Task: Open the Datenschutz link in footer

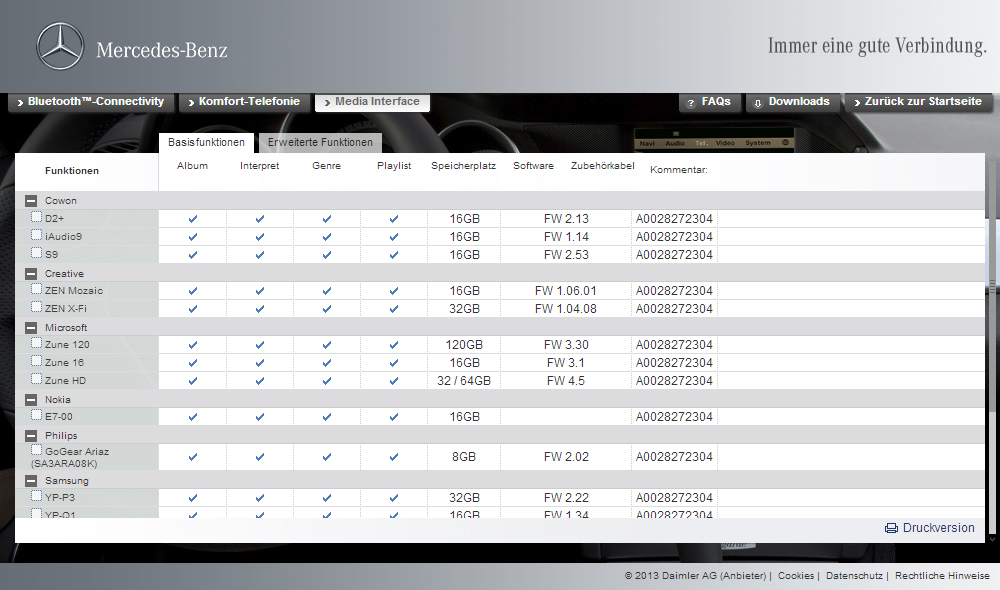Action: tap(853, 576)
